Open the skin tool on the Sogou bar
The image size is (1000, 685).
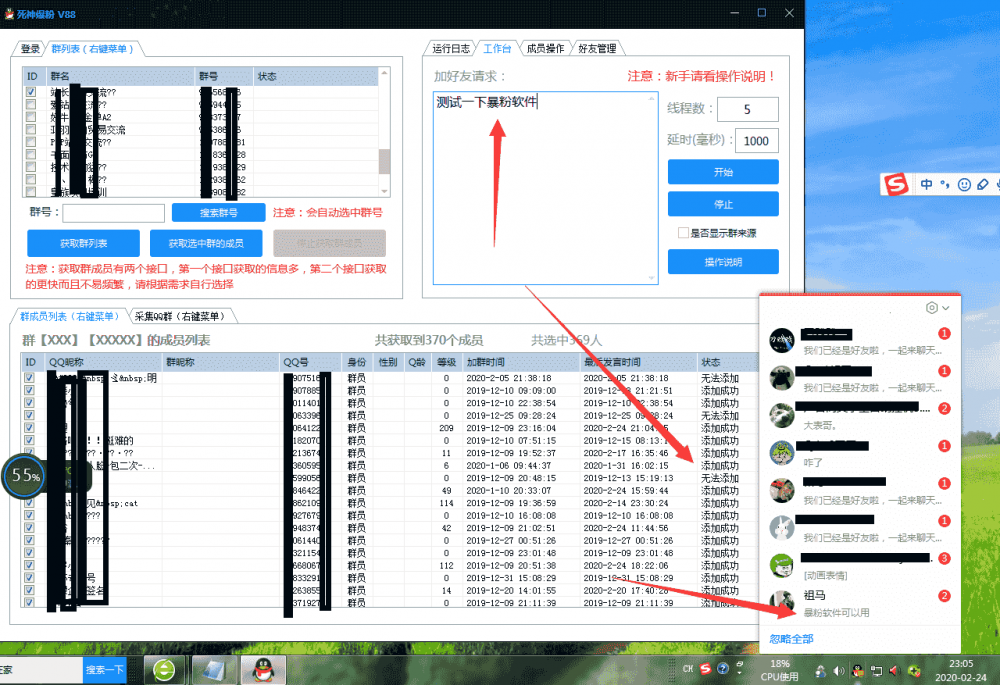(983, 184)
